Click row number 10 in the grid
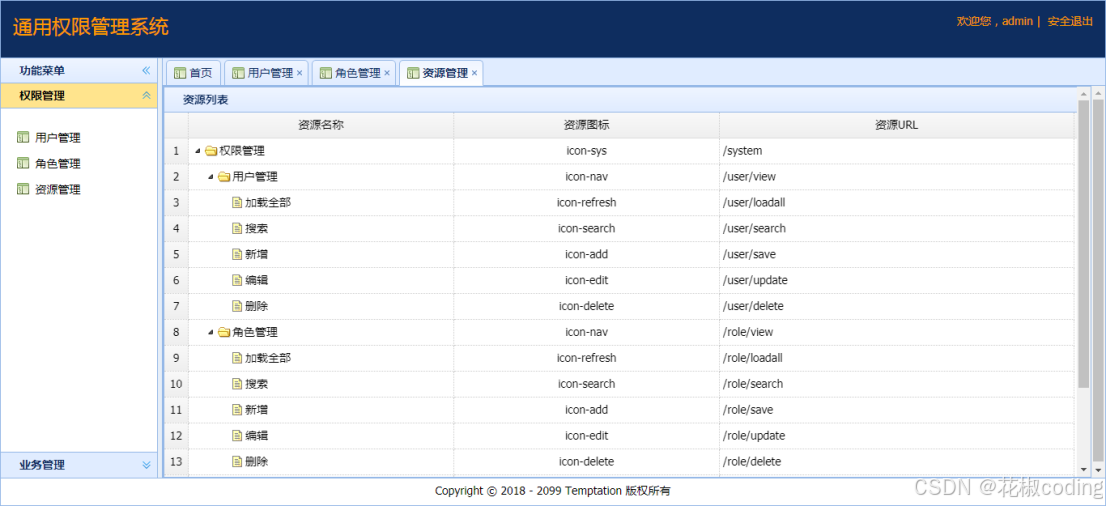1107x507 pixels. 176,383
